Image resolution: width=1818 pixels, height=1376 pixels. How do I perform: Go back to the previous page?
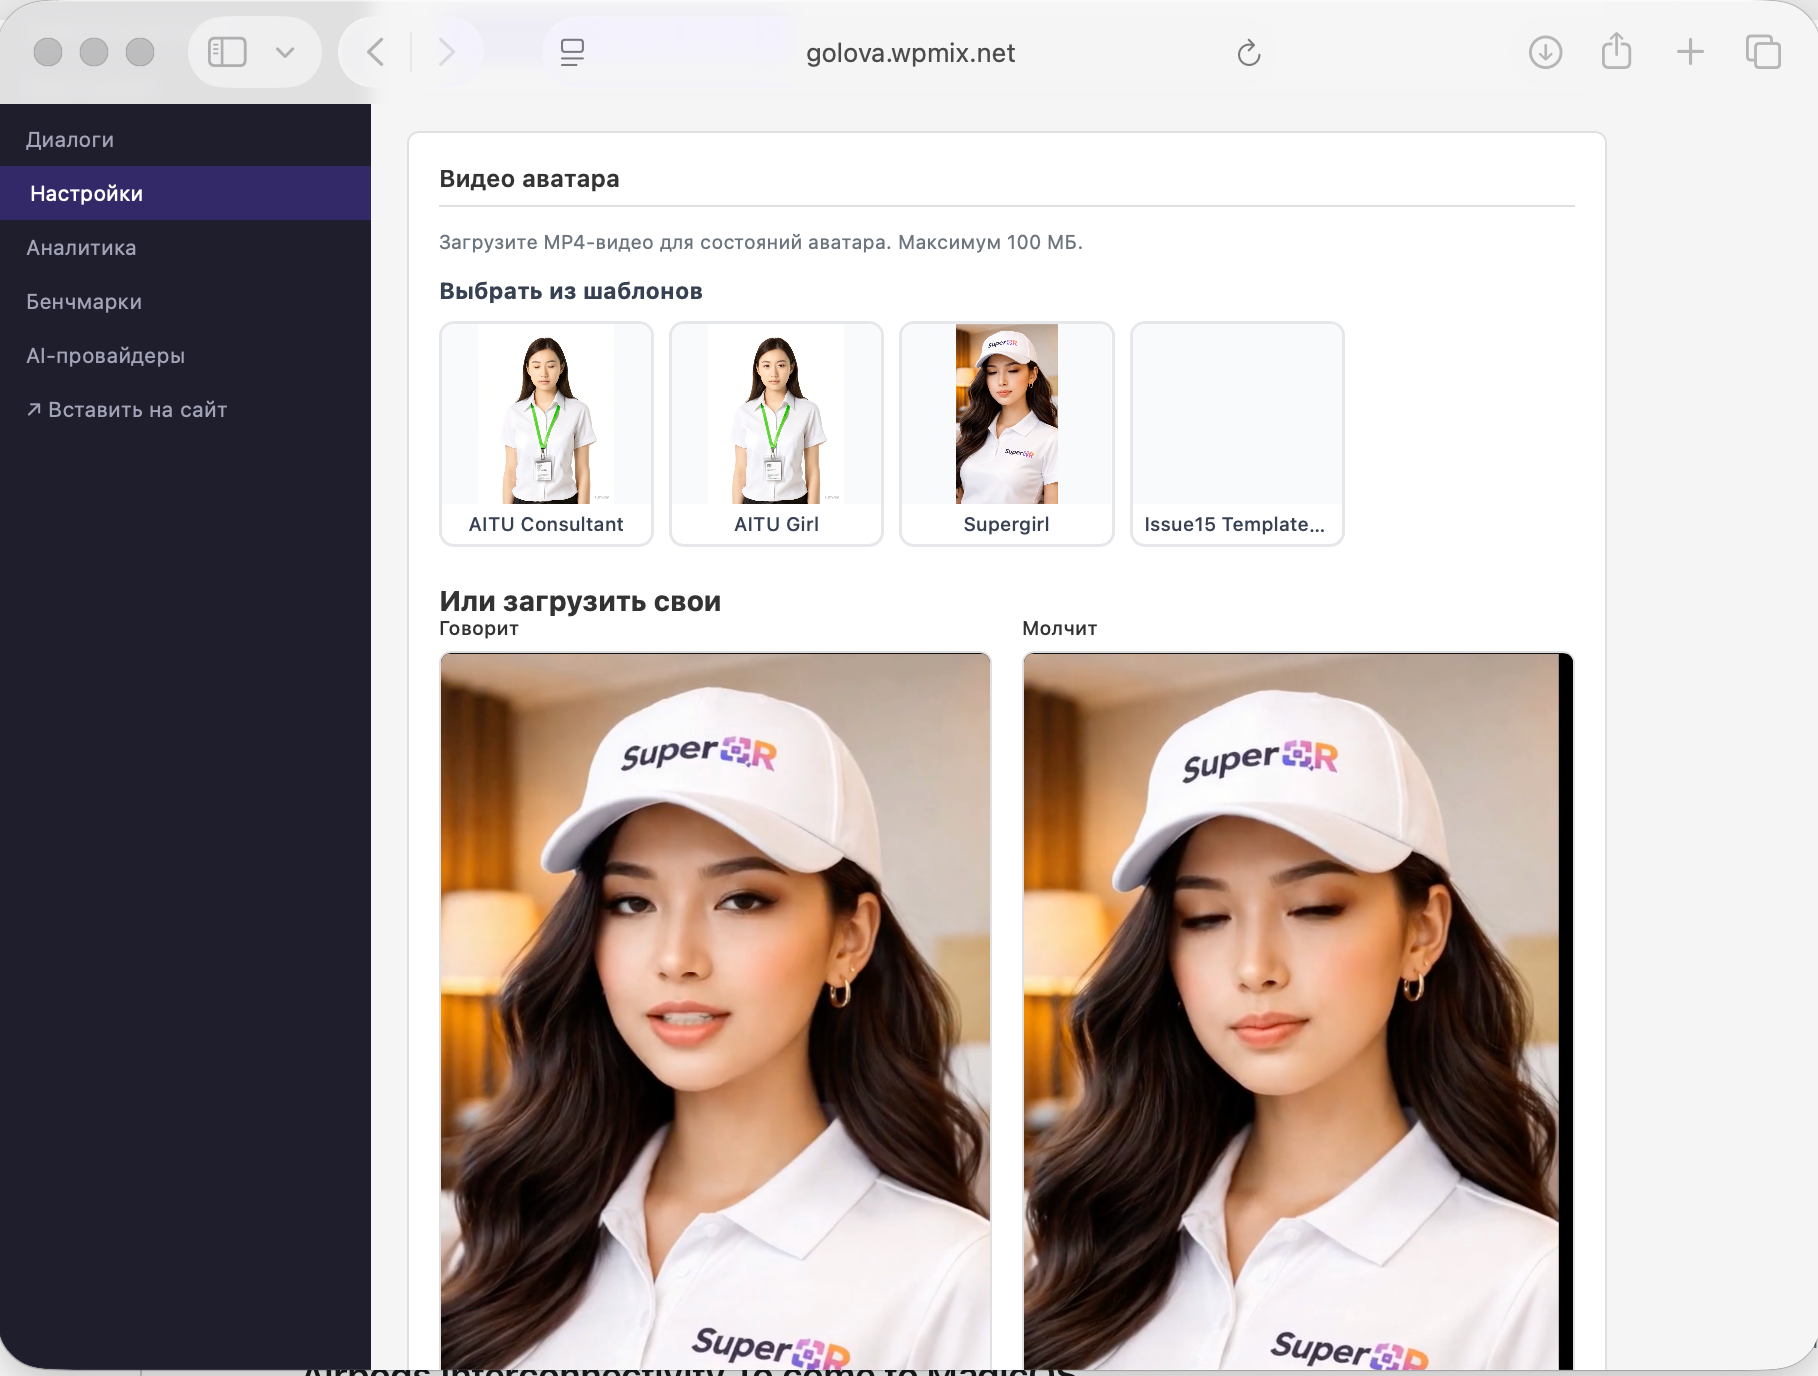click(376, 52)
